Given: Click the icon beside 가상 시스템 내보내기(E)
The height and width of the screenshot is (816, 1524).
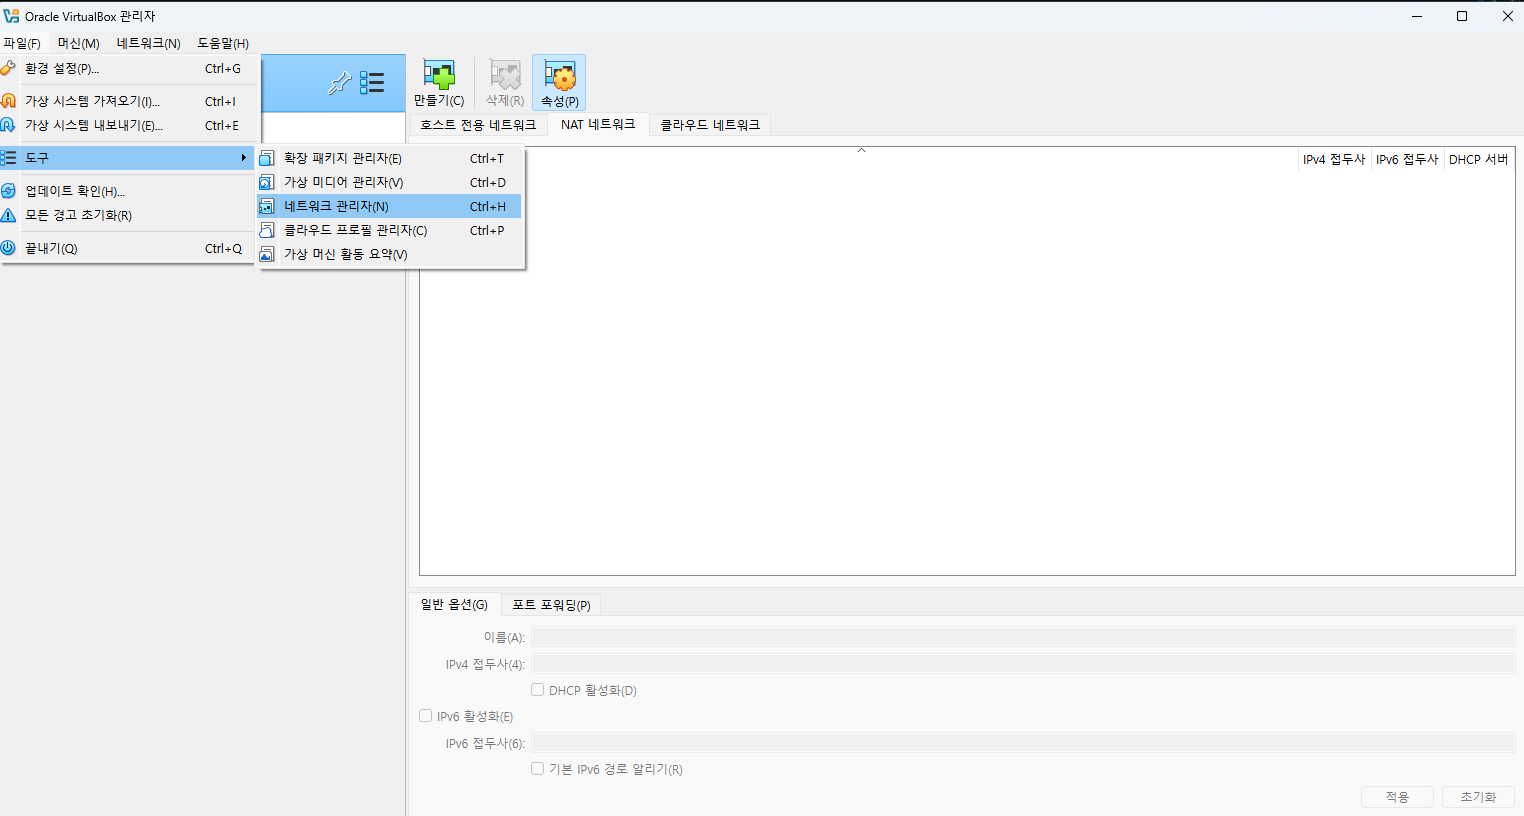Looking at the screenshot, I should point(8,125).
